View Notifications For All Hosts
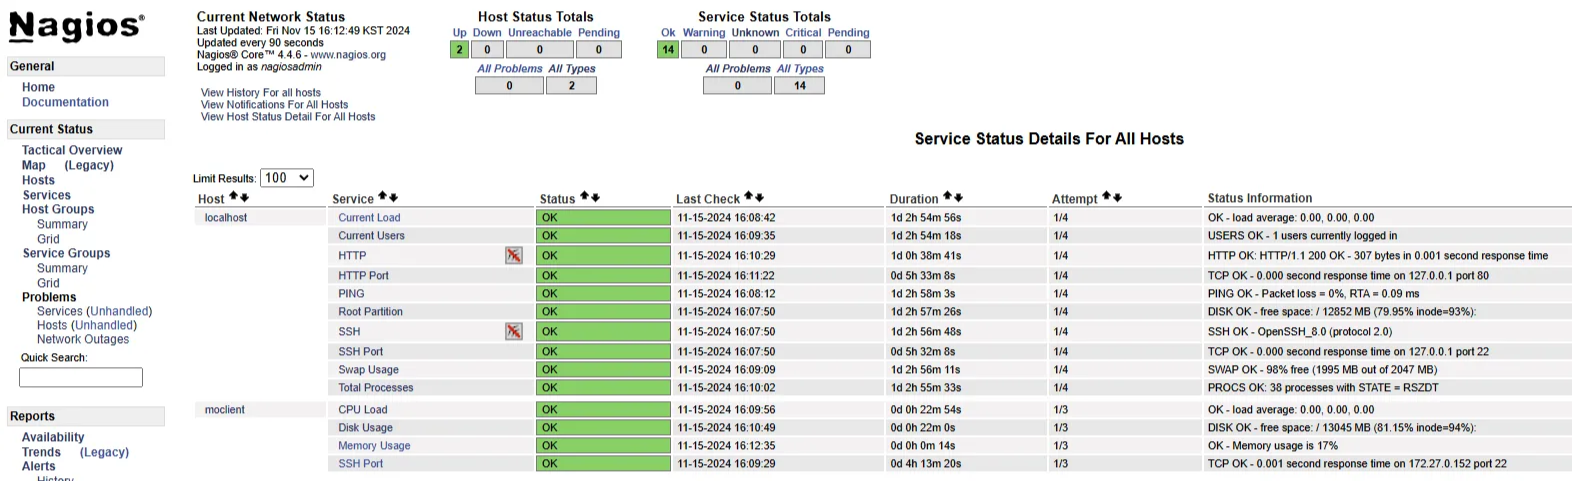The width and height of the screenshot is (1572, 481). click(275, 104)
